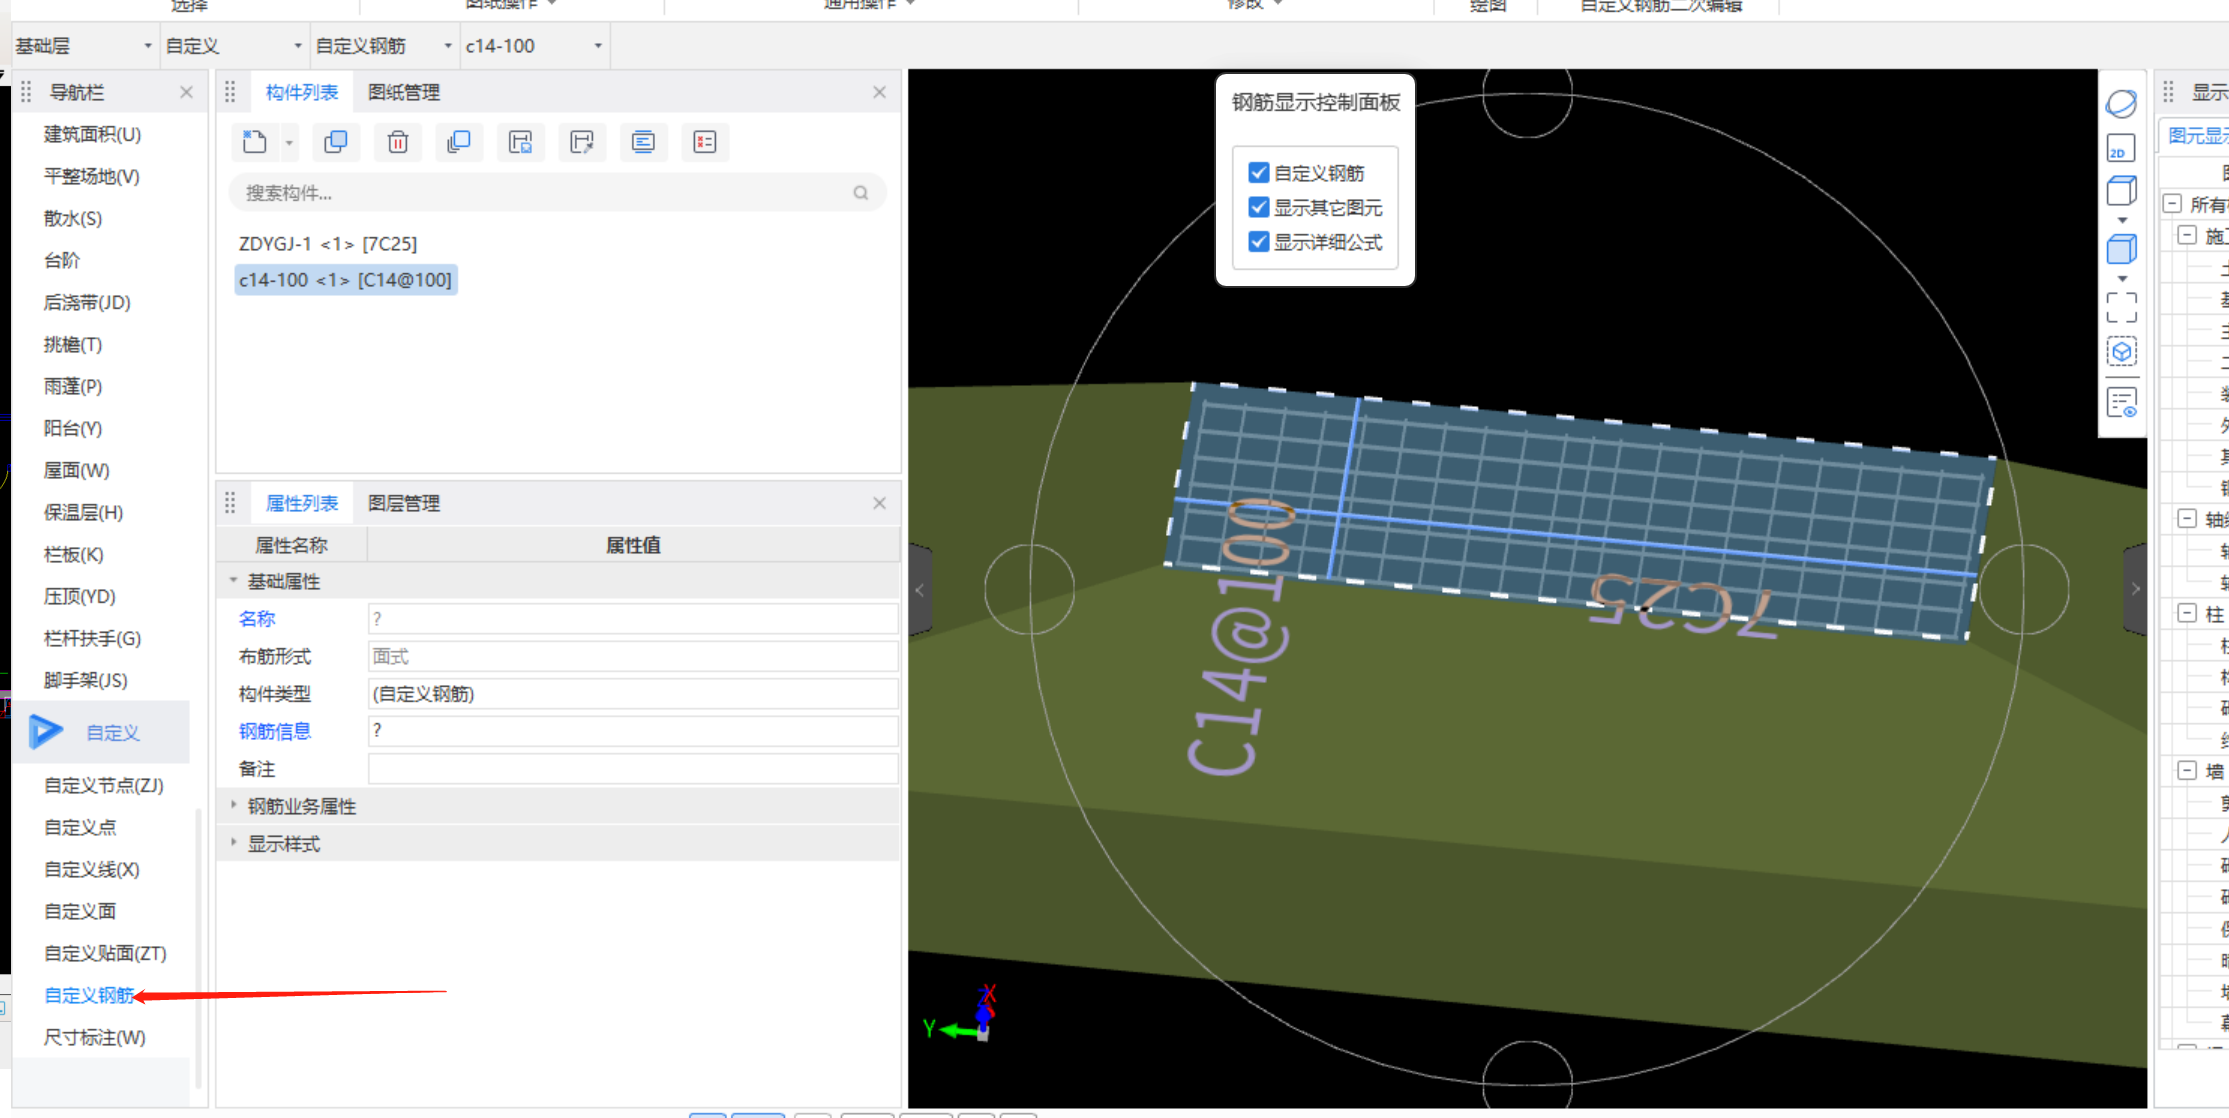Click right viewport collapse arrow handle
The height and width of the screenshot is (1118, 2229).
point(2135,589)
